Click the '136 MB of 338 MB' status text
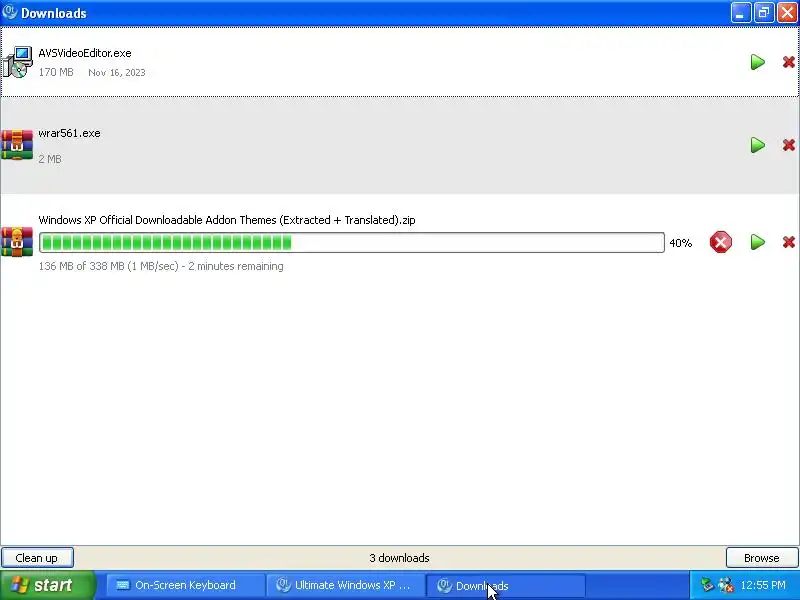This screenshot has width=800, height=600. 161,266
